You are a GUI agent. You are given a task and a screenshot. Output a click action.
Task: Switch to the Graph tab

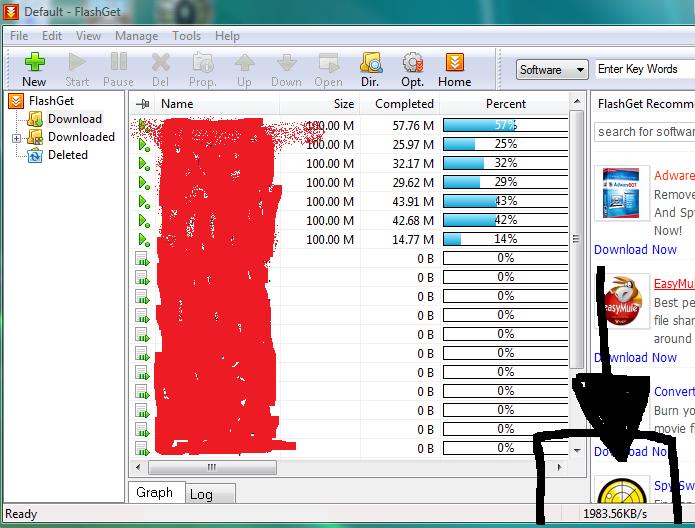coord(155,493)
